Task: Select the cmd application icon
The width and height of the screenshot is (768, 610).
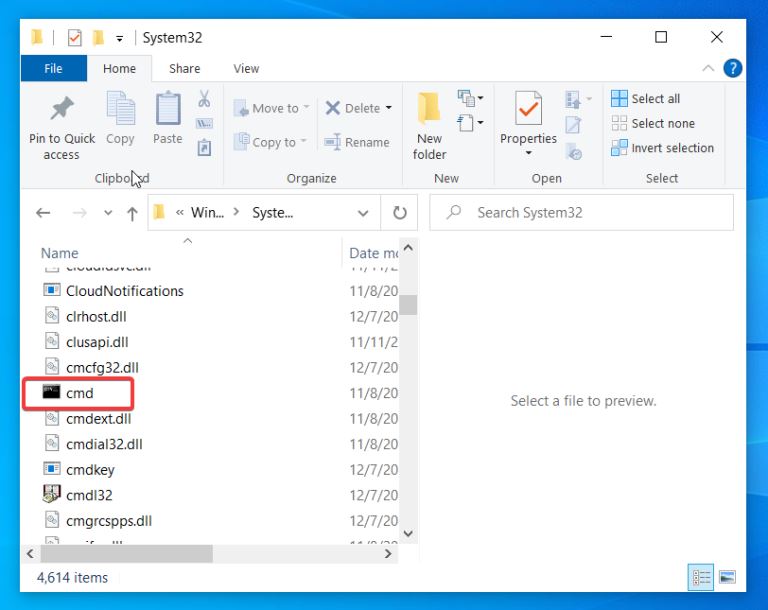Action: tap(51, 392)
